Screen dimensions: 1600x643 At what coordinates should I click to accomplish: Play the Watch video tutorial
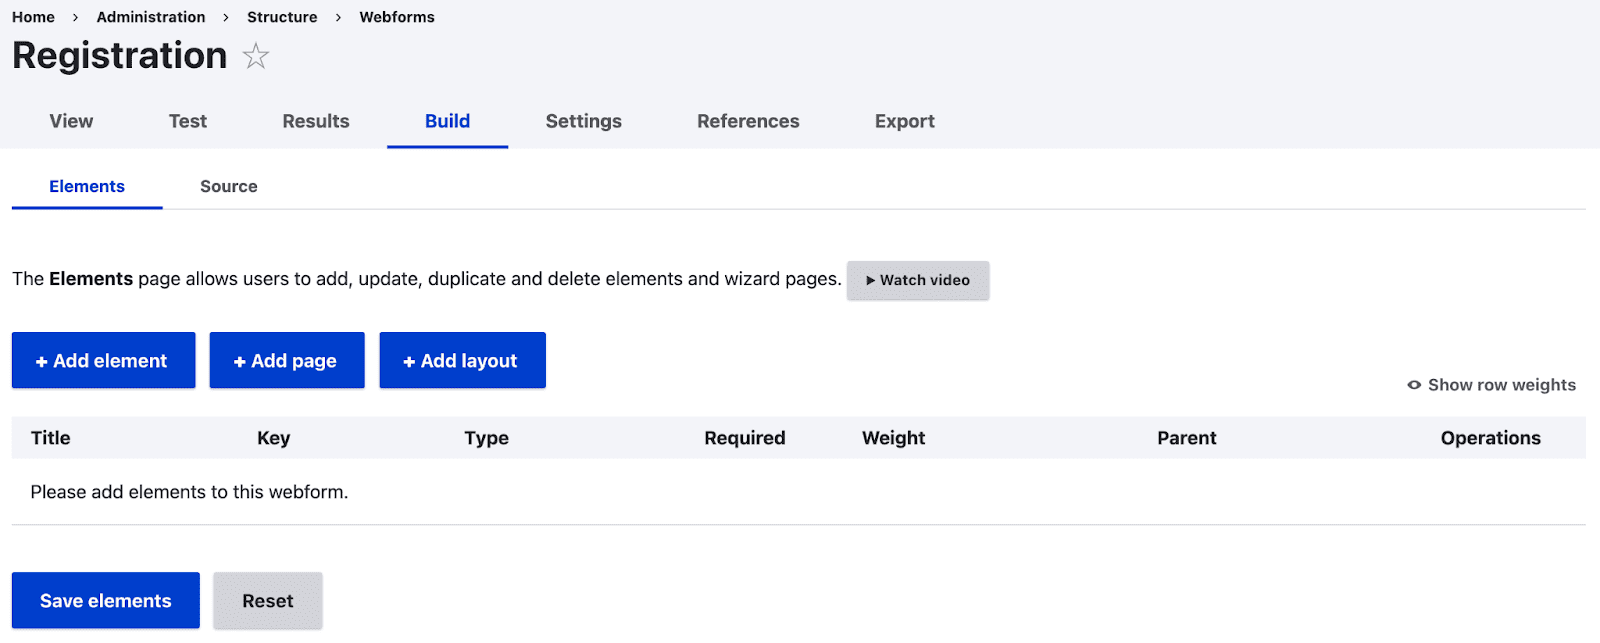point(917,280)
